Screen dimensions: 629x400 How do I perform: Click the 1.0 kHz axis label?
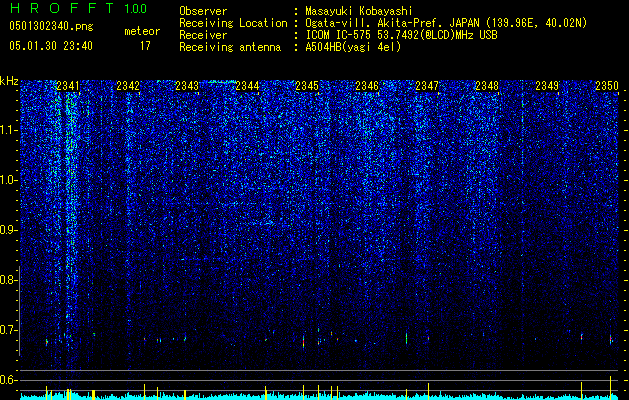[9, 180]
